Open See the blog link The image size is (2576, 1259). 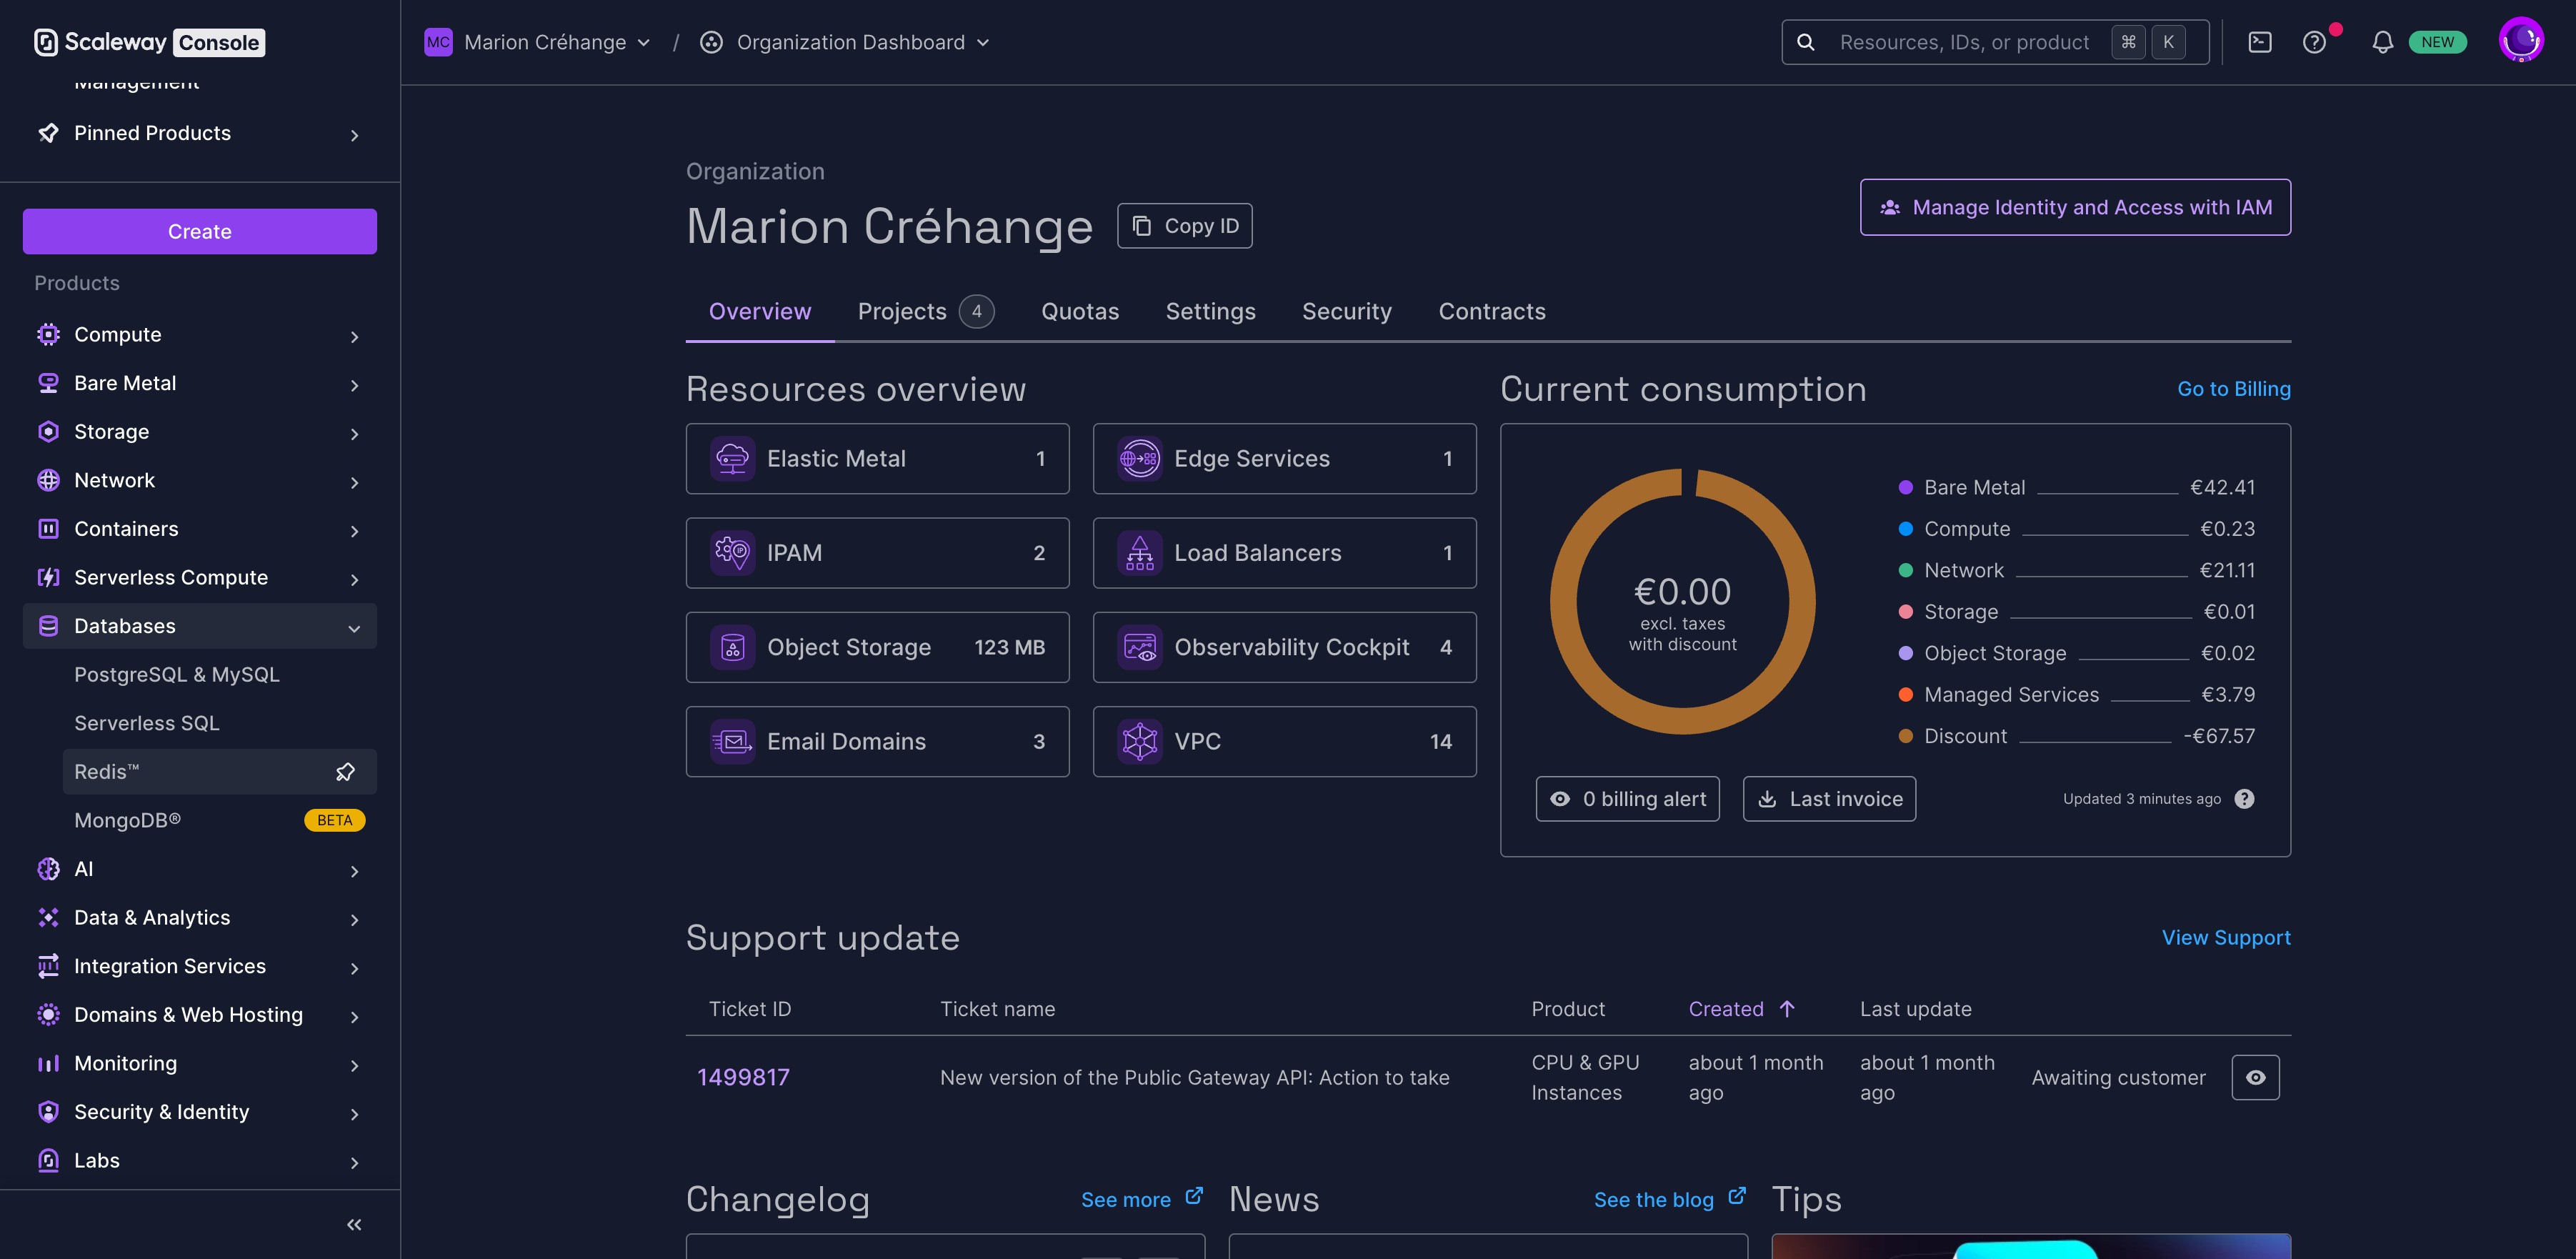pyautogui.click(x=1669, y=1199)
